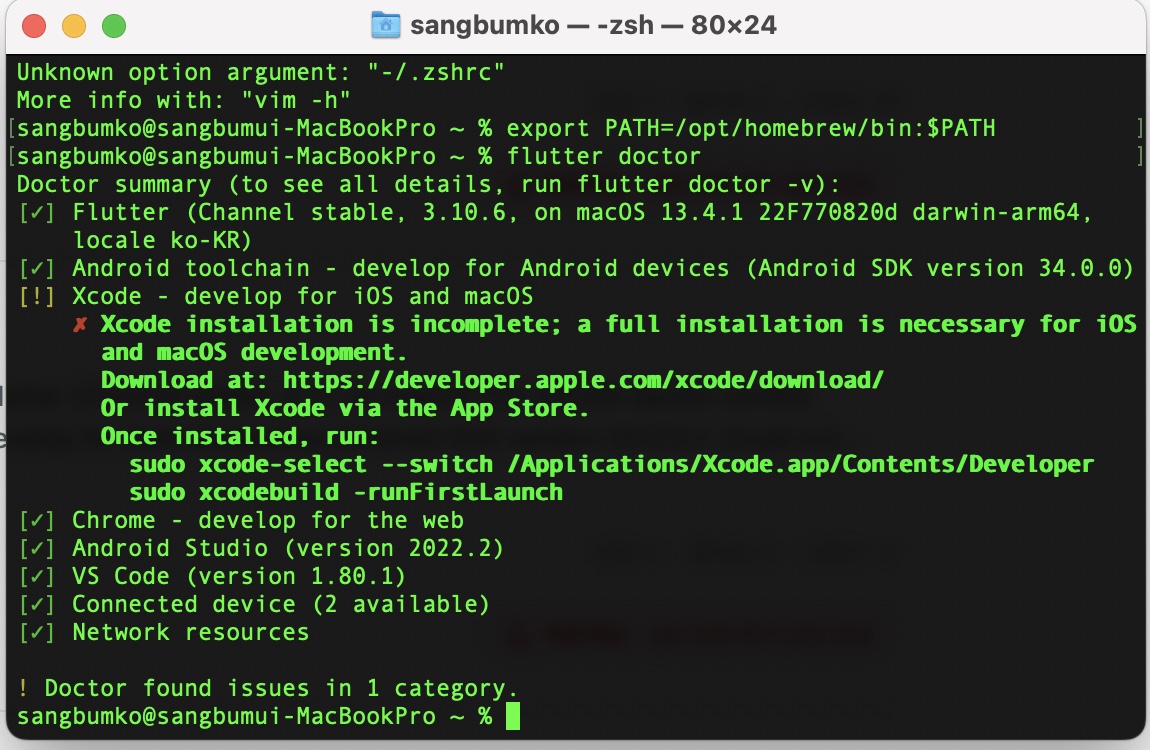Click the 'Doctor summary' line
The width and height of the screenshot is (1150, 750).
click(x=428, y=184)
